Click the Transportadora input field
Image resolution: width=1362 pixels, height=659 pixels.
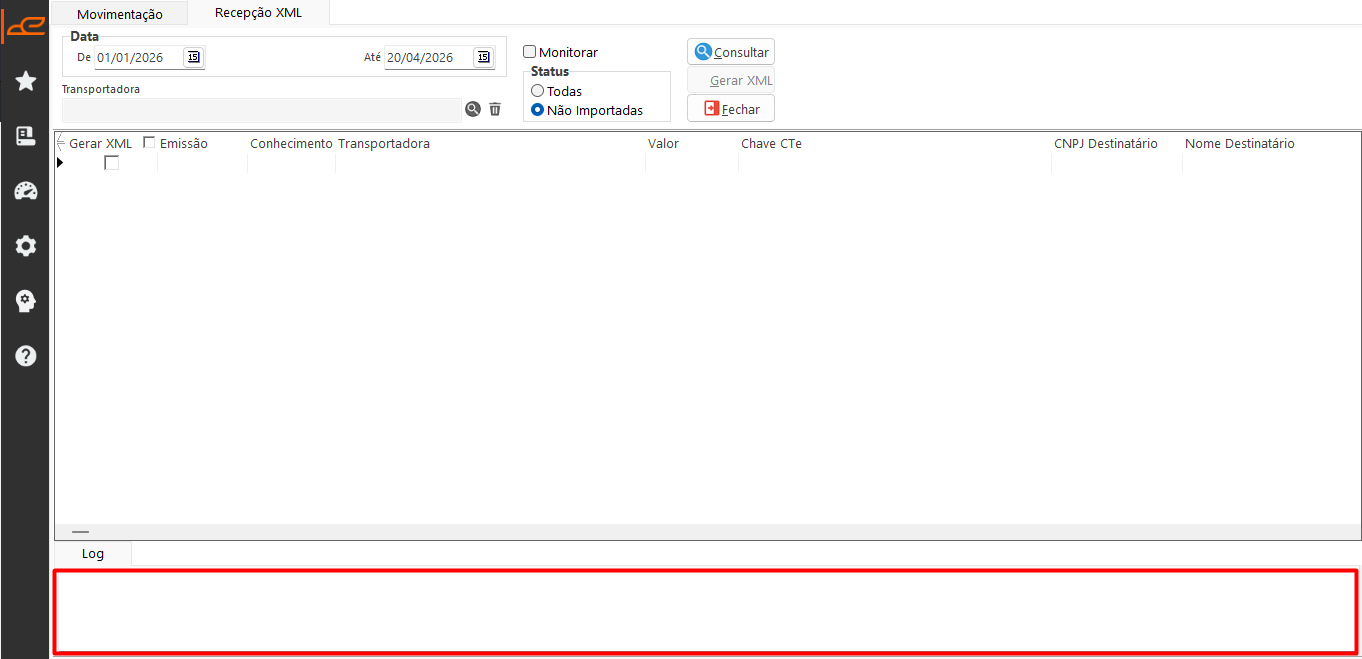click(x=261, y=109)
